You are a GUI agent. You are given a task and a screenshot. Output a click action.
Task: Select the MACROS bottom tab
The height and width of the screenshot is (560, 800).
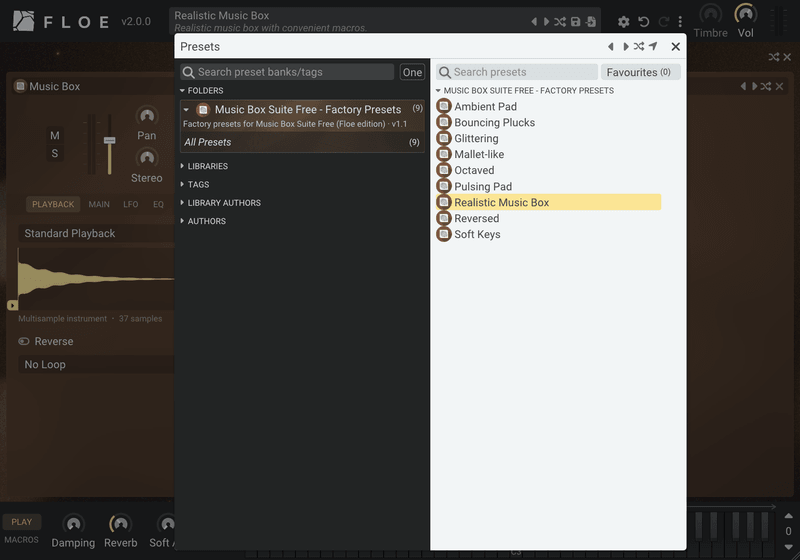coord(22,540)
